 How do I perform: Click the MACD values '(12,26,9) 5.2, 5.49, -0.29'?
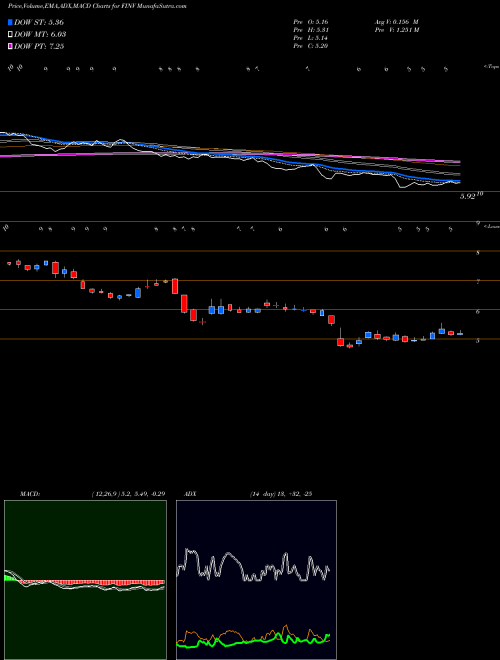(x=128, y=494)
